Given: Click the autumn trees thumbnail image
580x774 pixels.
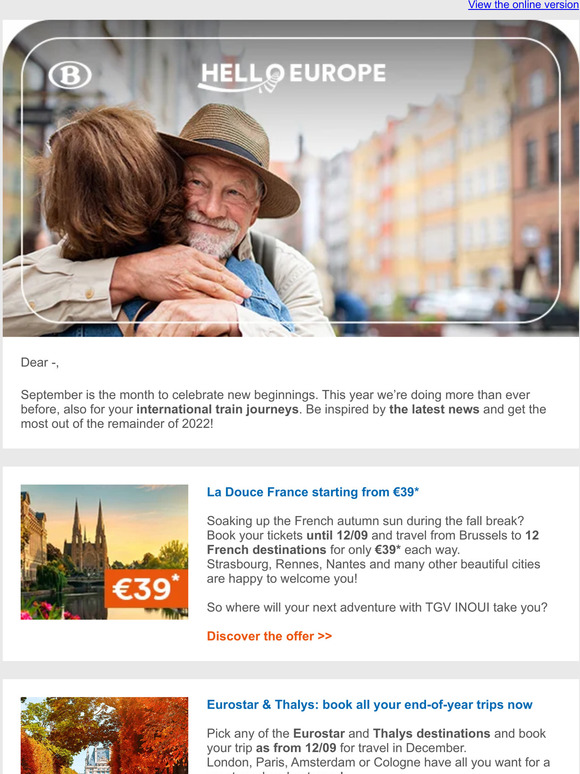Looking at the screenshot, I should tap(104, 735).
